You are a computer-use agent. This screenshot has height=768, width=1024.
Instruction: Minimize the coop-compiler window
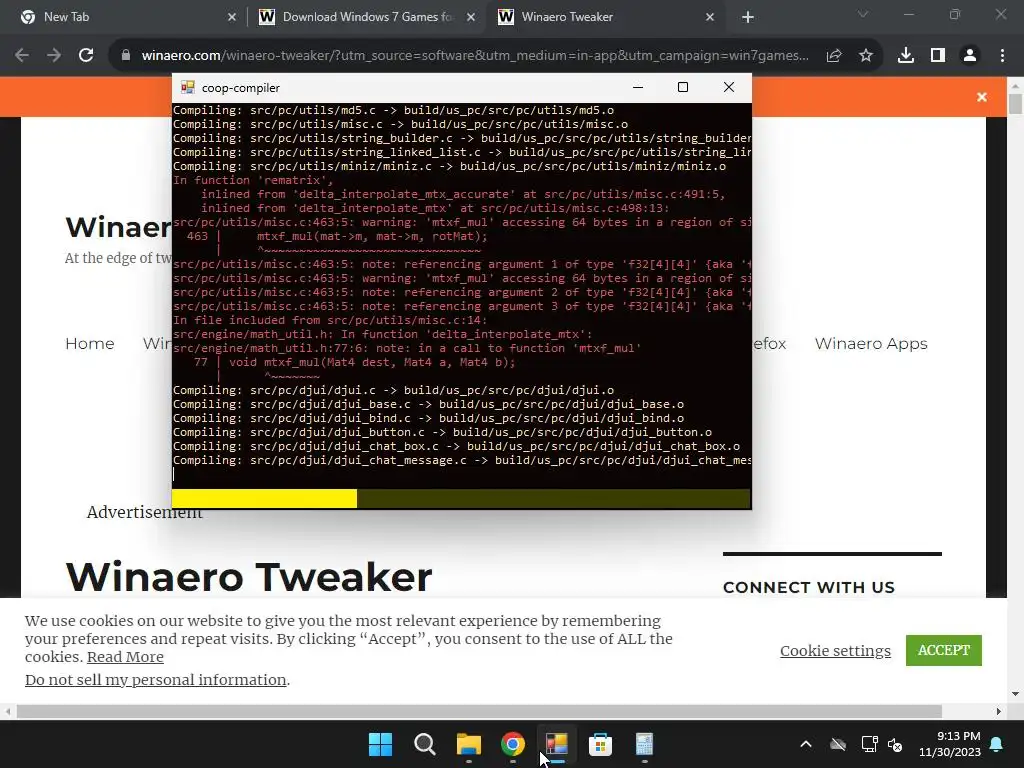(638, 87)
